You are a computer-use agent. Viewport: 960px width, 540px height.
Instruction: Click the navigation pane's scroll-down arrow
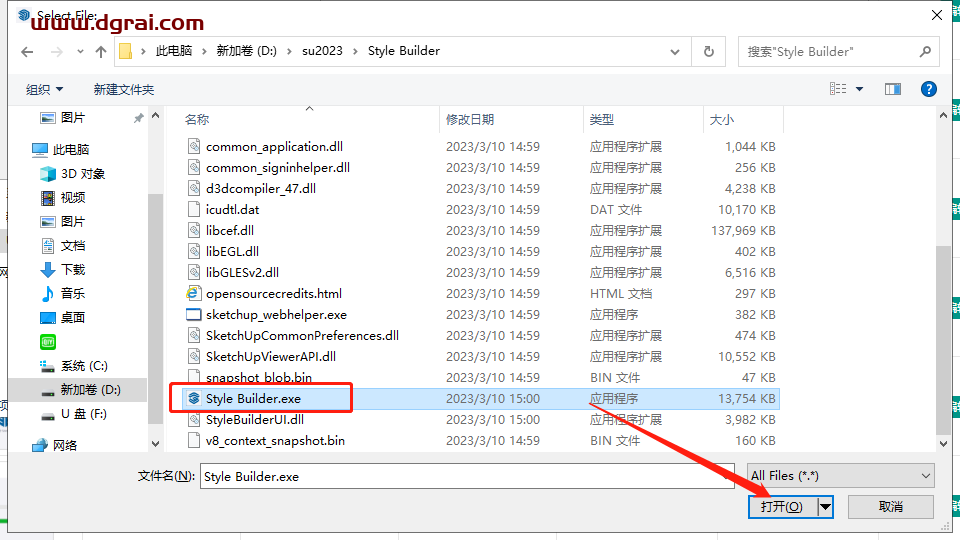[156, 444]
